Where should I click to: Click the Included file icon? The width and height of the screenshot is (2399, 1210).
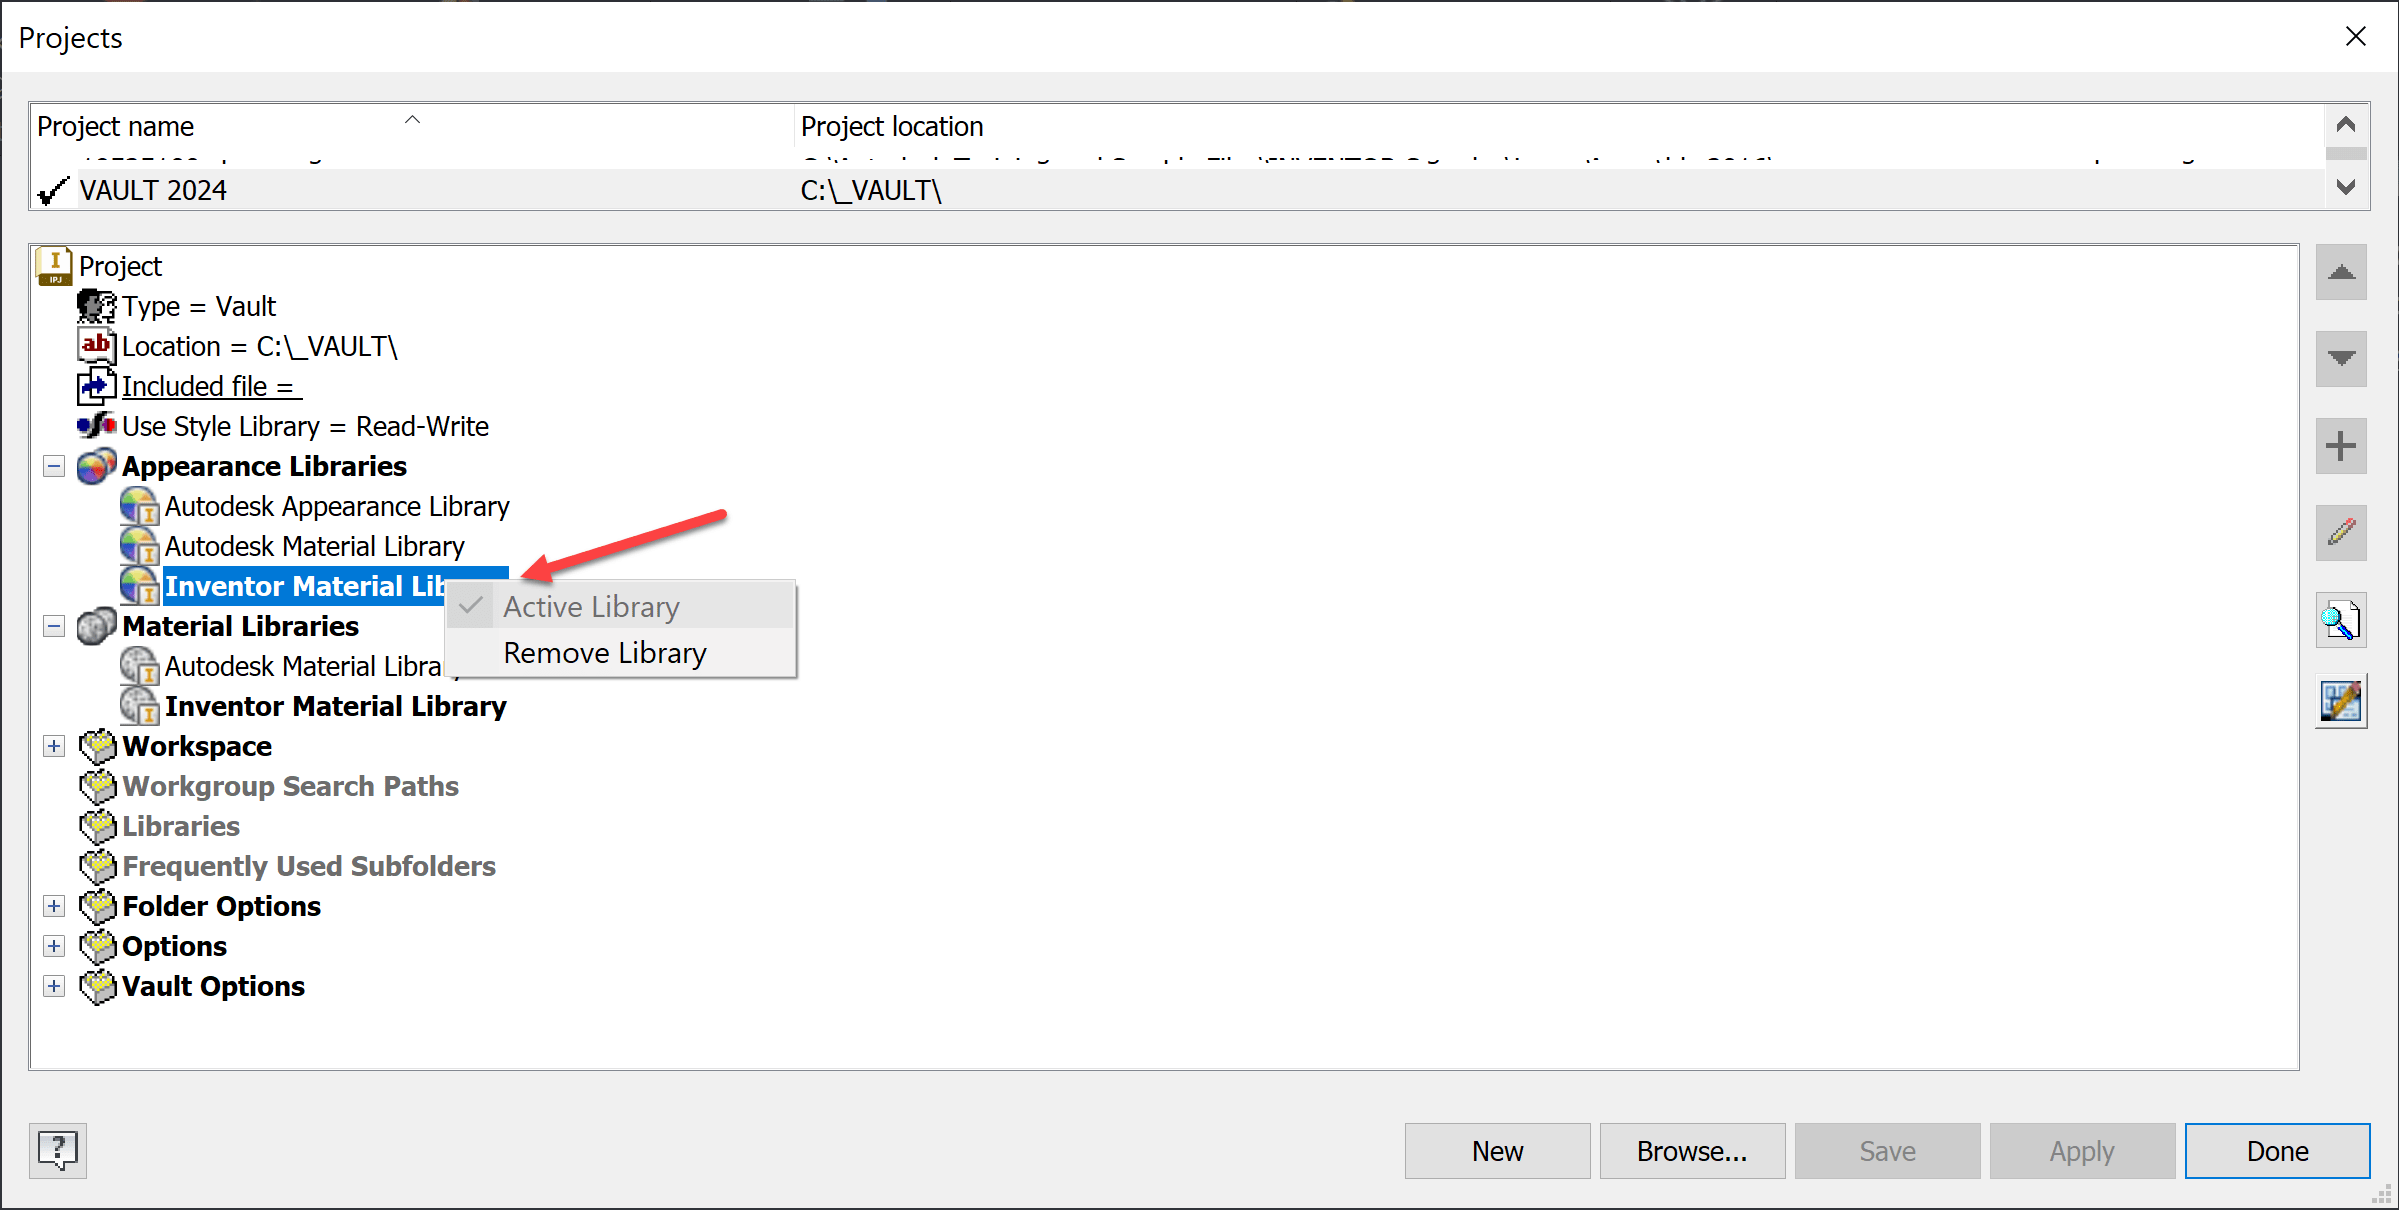pos(97,386)
